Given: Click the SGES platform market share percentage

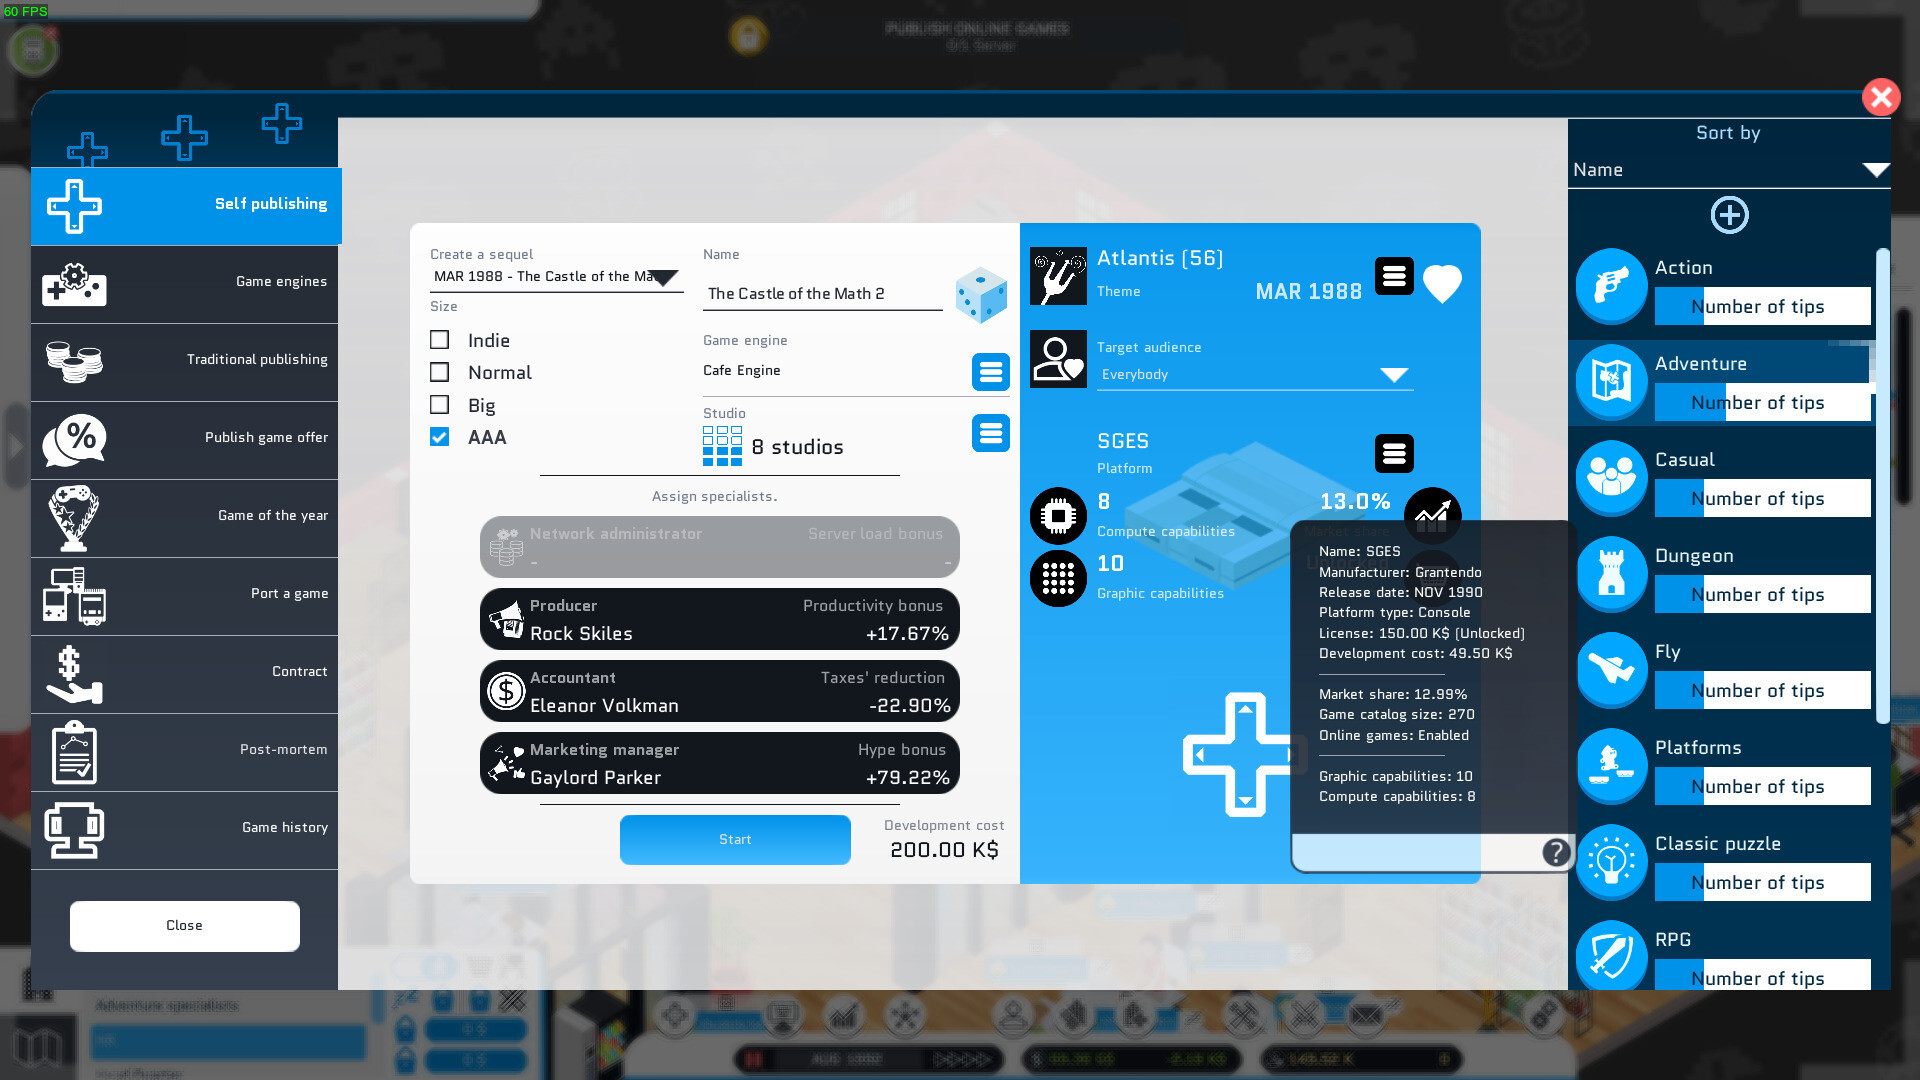Looking at the screenshot, I should (x=1356, y=501).
